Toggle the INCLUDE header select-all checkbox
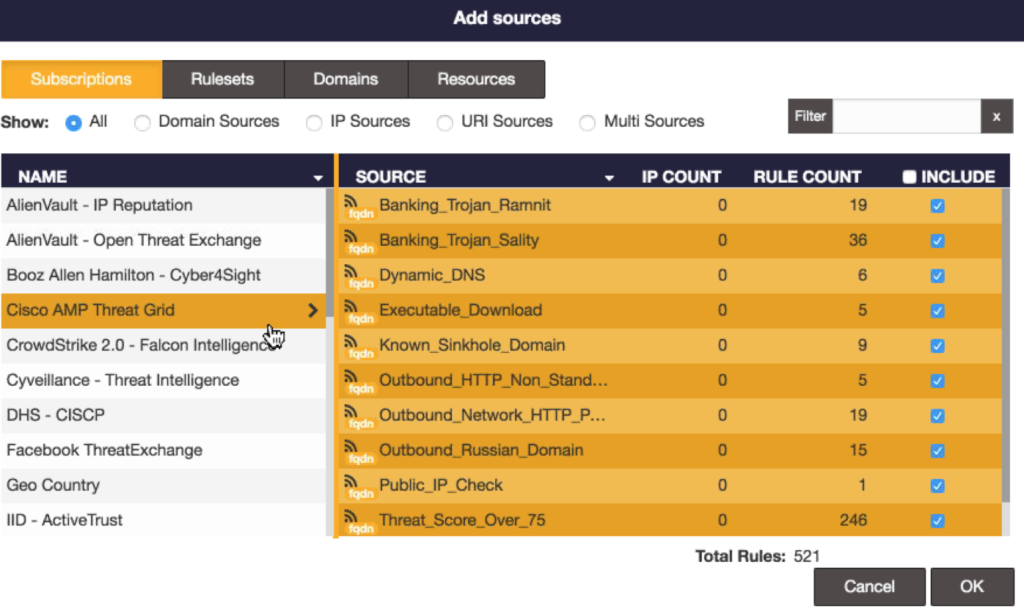 coord(909,177)
